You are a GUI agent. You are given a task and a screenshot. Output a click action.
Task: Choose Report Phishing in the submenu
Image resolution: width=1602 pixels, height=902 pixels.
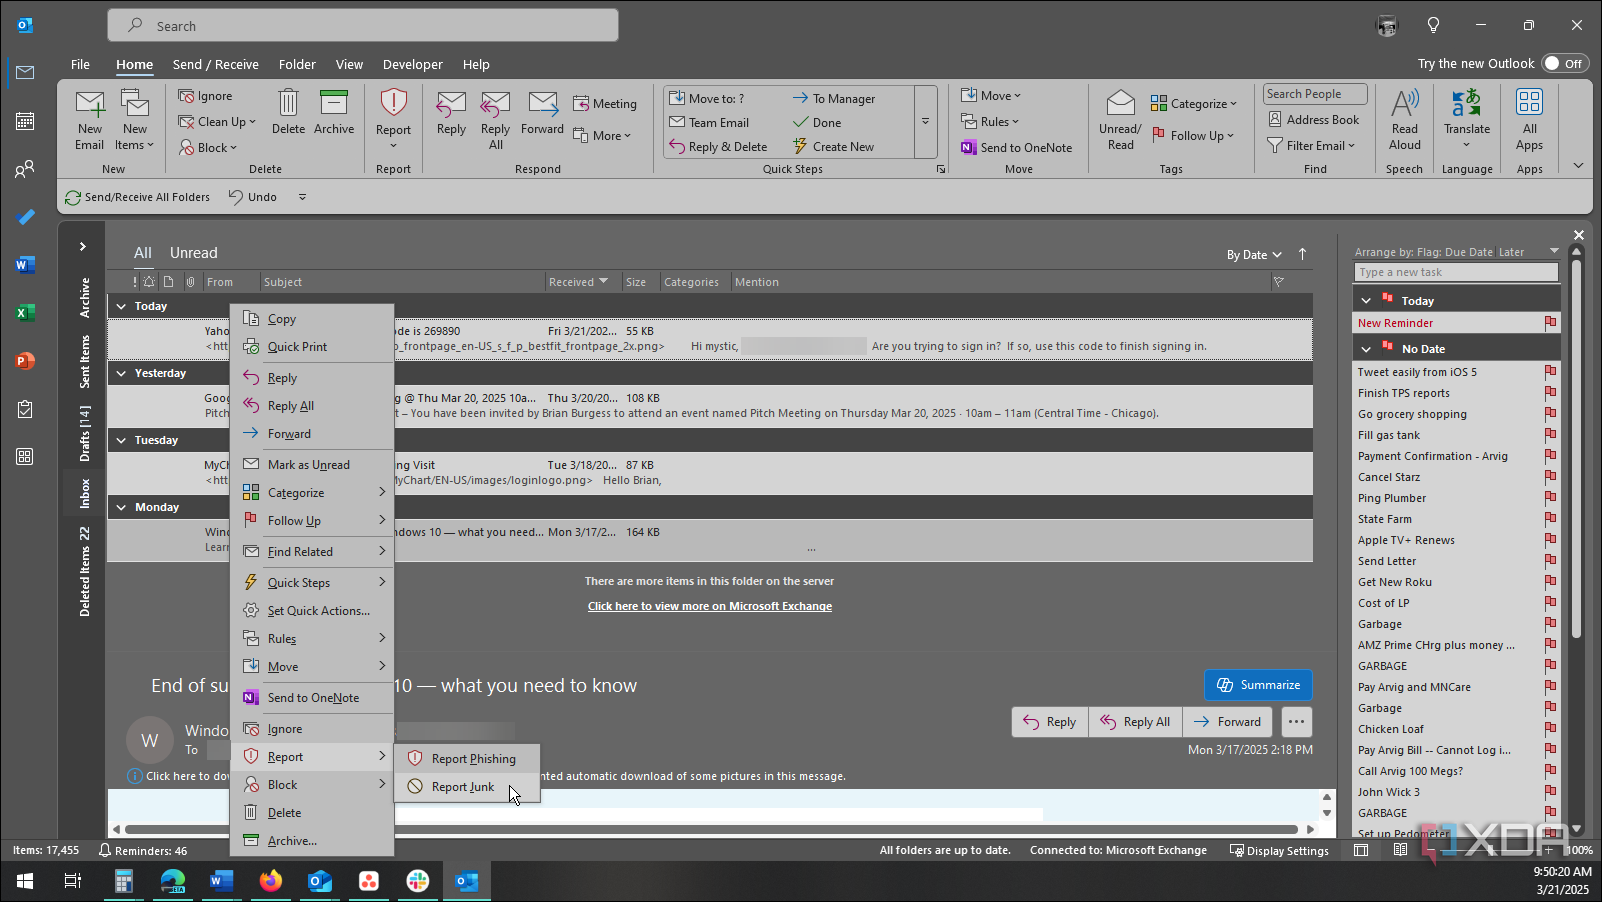point(467,759)
